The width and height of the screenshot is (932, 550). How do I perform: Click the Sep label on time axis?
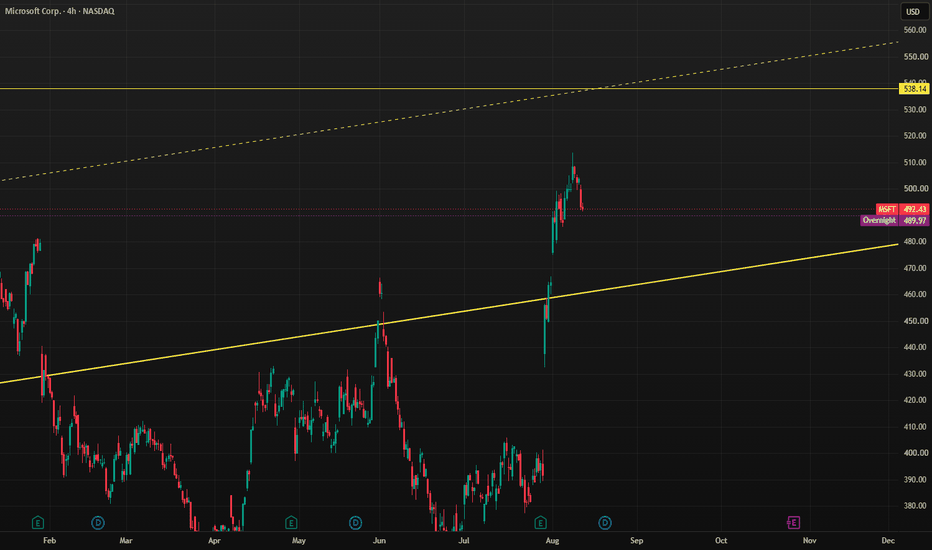point(637,540)
